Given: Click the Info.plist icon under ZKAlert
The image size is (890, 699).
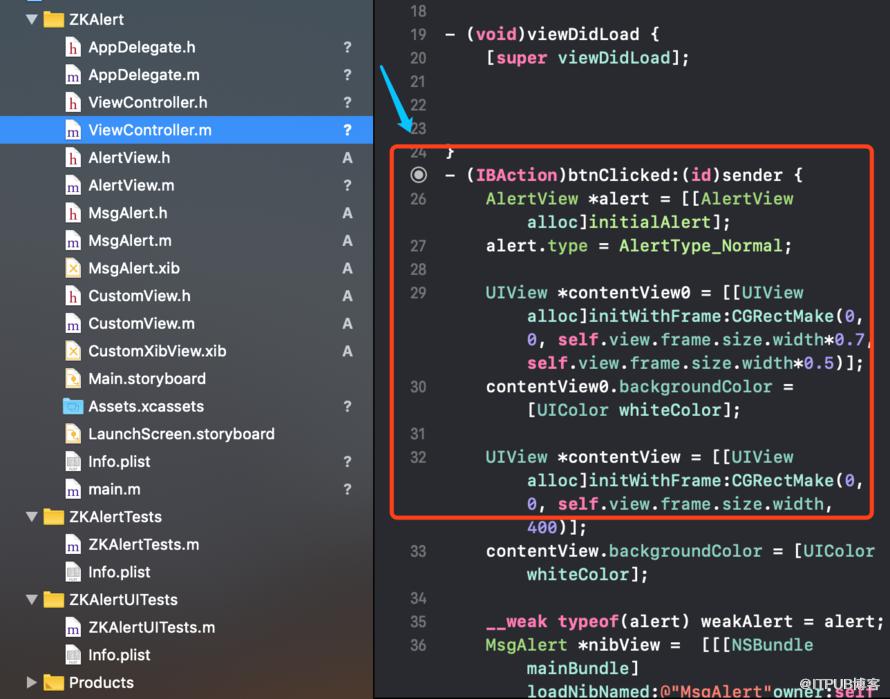Looking at the screenshot, I should tap(73, 462).
